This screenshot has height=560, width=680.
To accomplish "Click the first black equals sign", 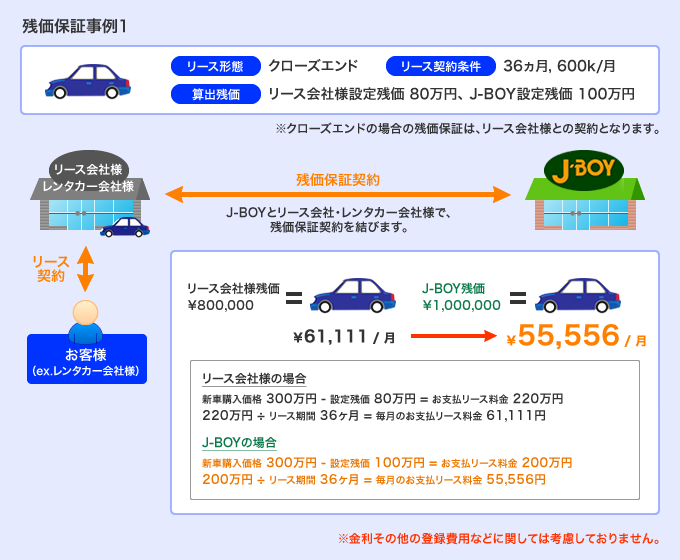I will 294,298.
